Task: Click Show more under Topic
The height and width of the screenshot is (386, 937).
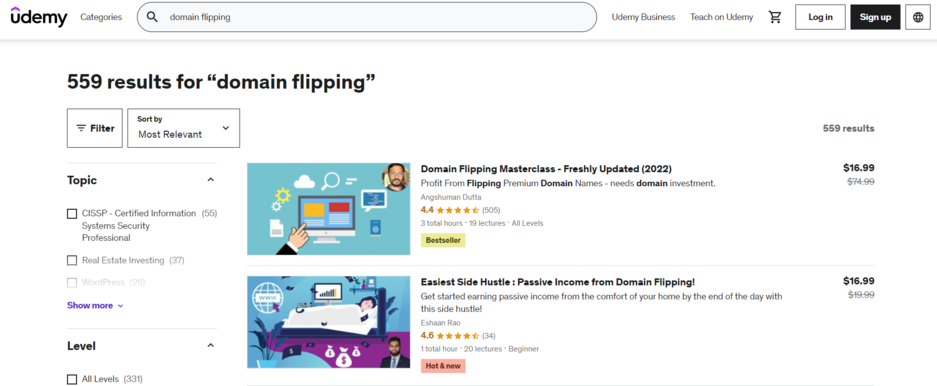Action: [95, 305]
